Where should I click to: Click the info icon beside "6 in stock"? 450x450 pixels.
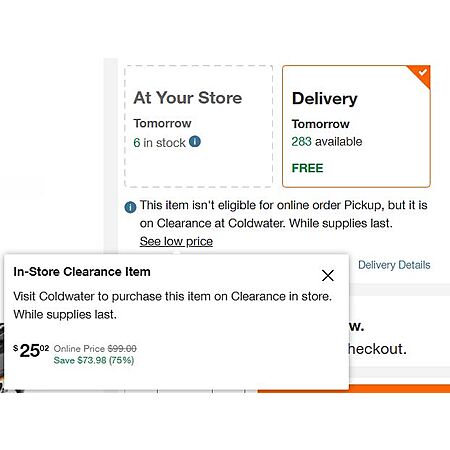[195, 142]
